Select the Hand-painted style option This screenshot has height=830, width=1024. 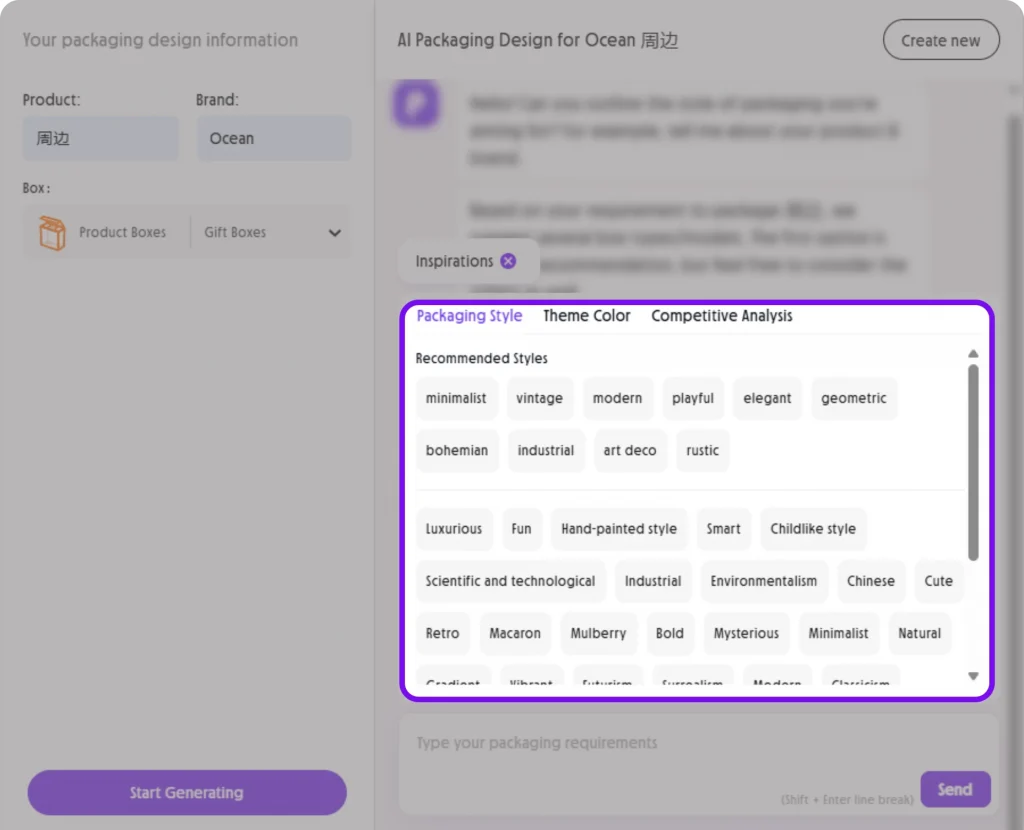tap(619, 529)
